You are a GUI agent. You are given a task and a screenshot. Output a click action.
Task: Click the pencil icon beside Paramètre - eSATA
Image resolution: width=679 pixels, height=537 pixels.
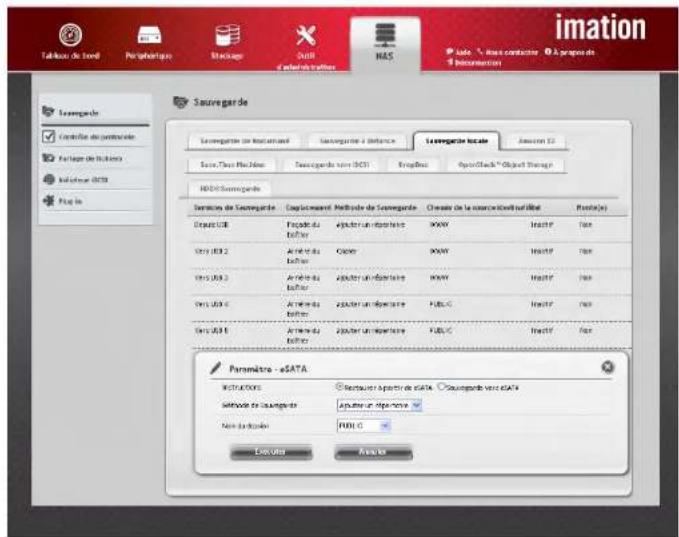click(215, 369)
